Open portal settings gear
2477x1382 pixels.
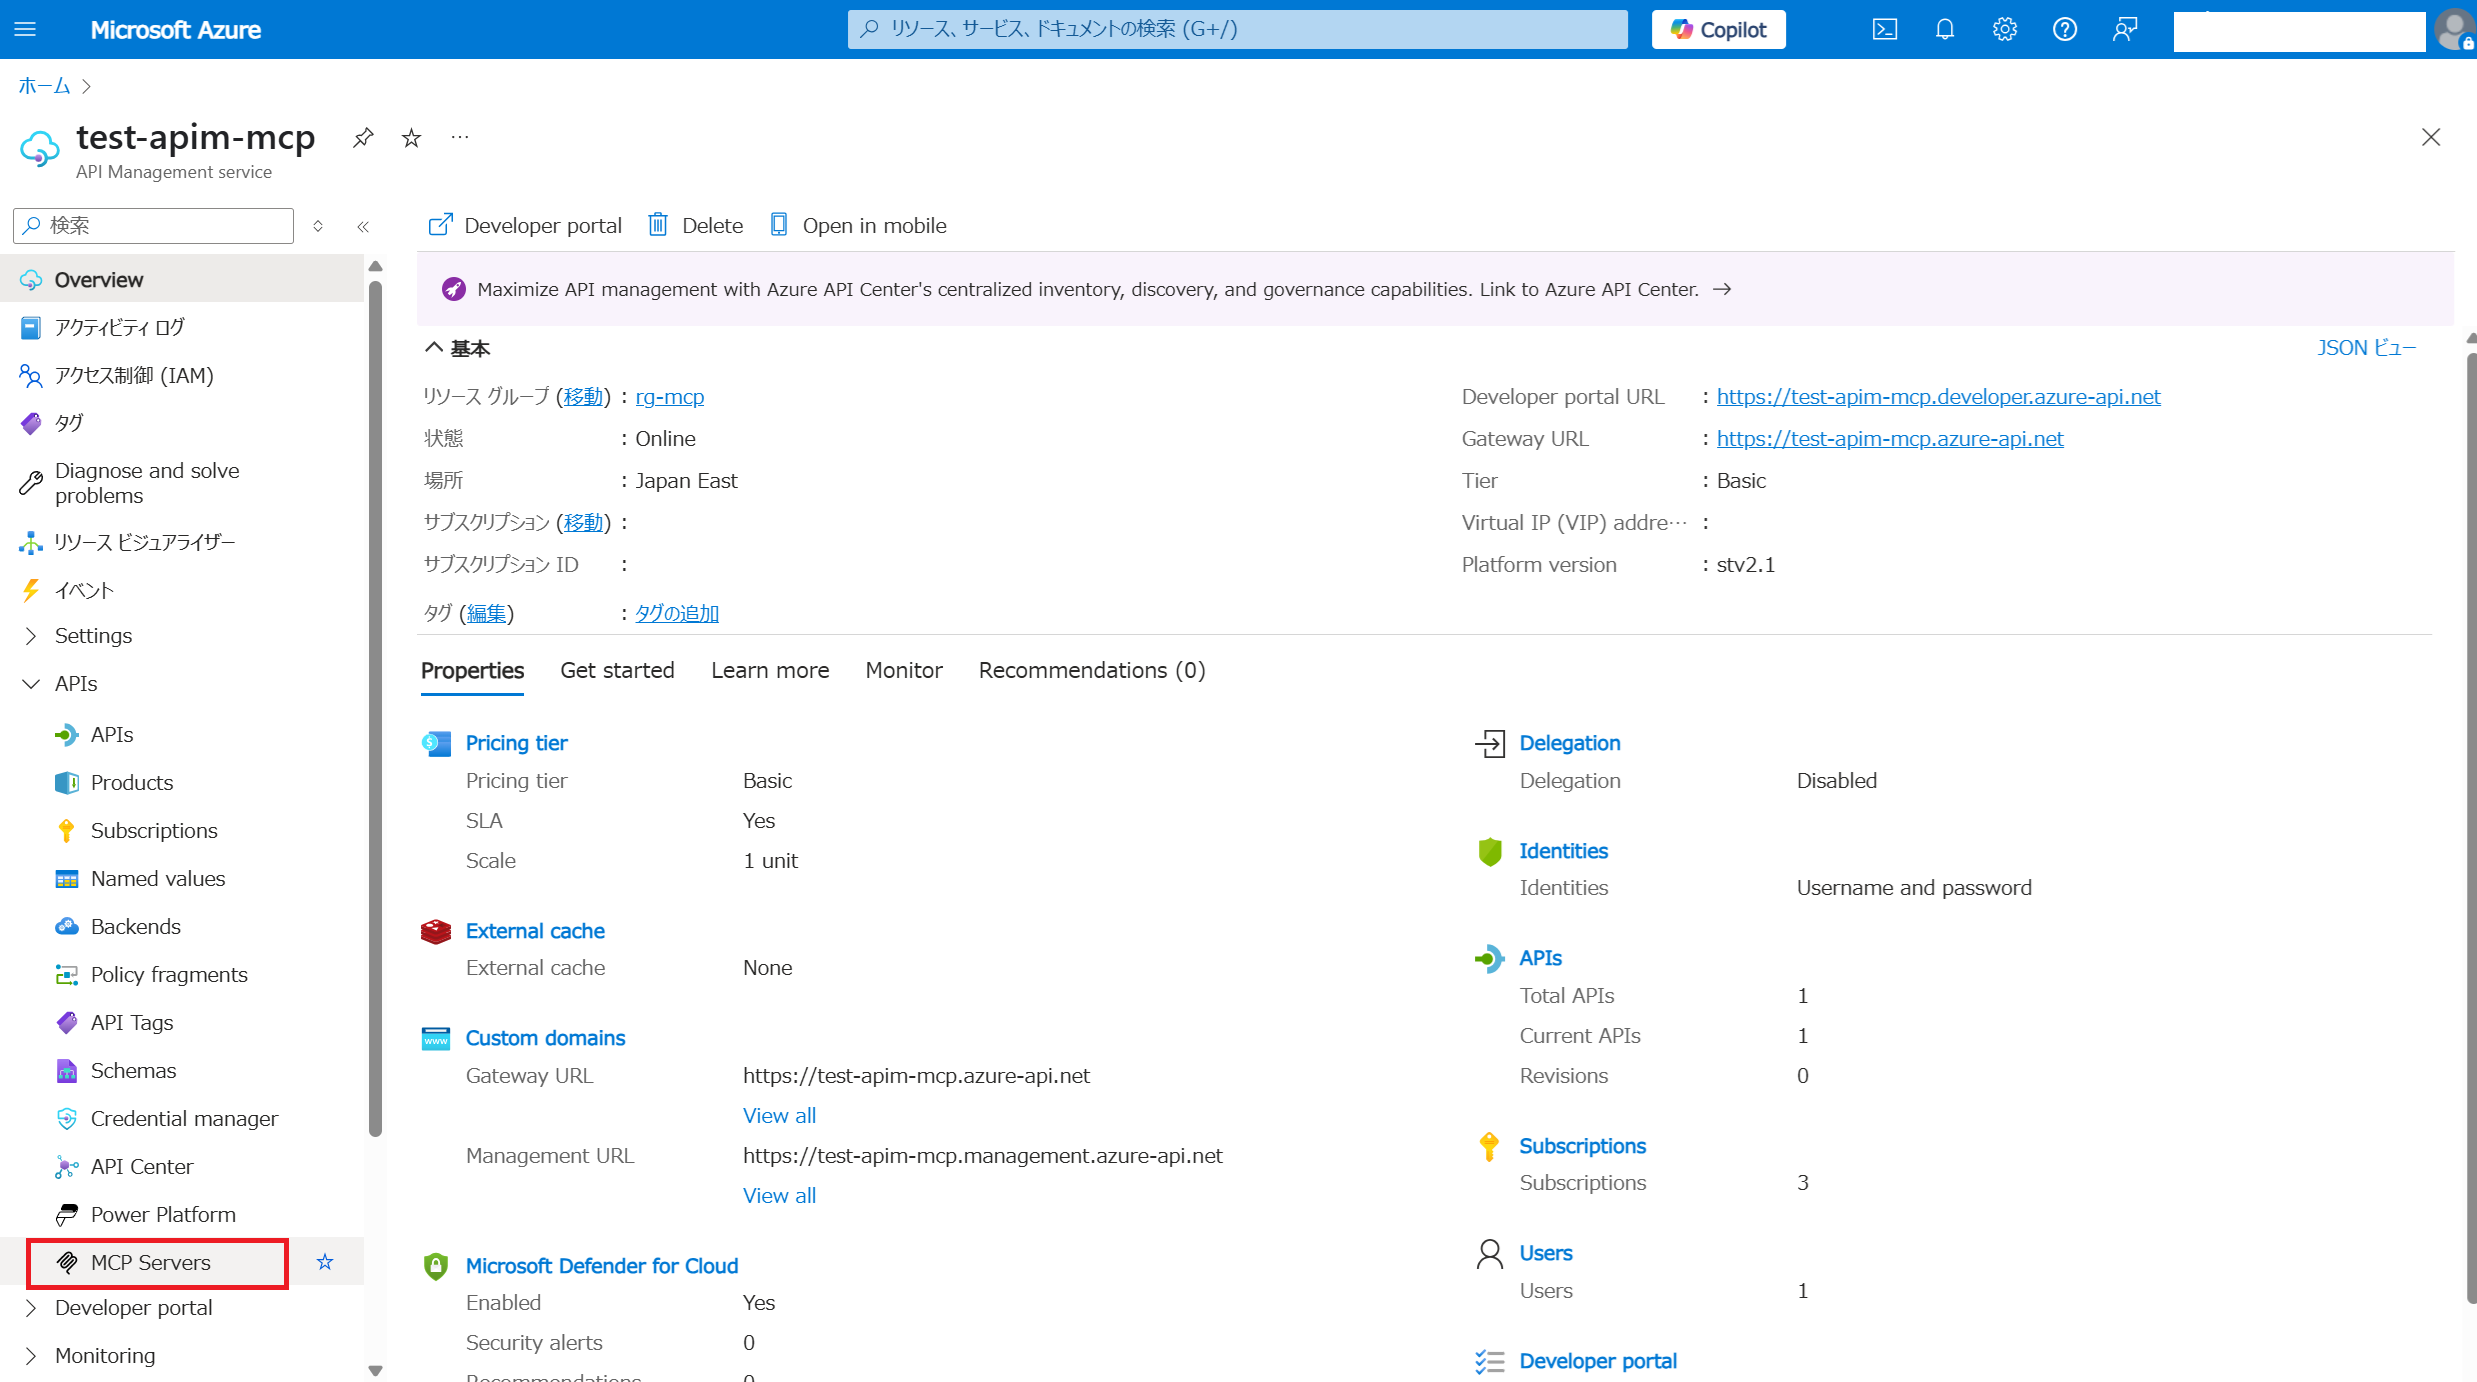tap(2004, 29)
